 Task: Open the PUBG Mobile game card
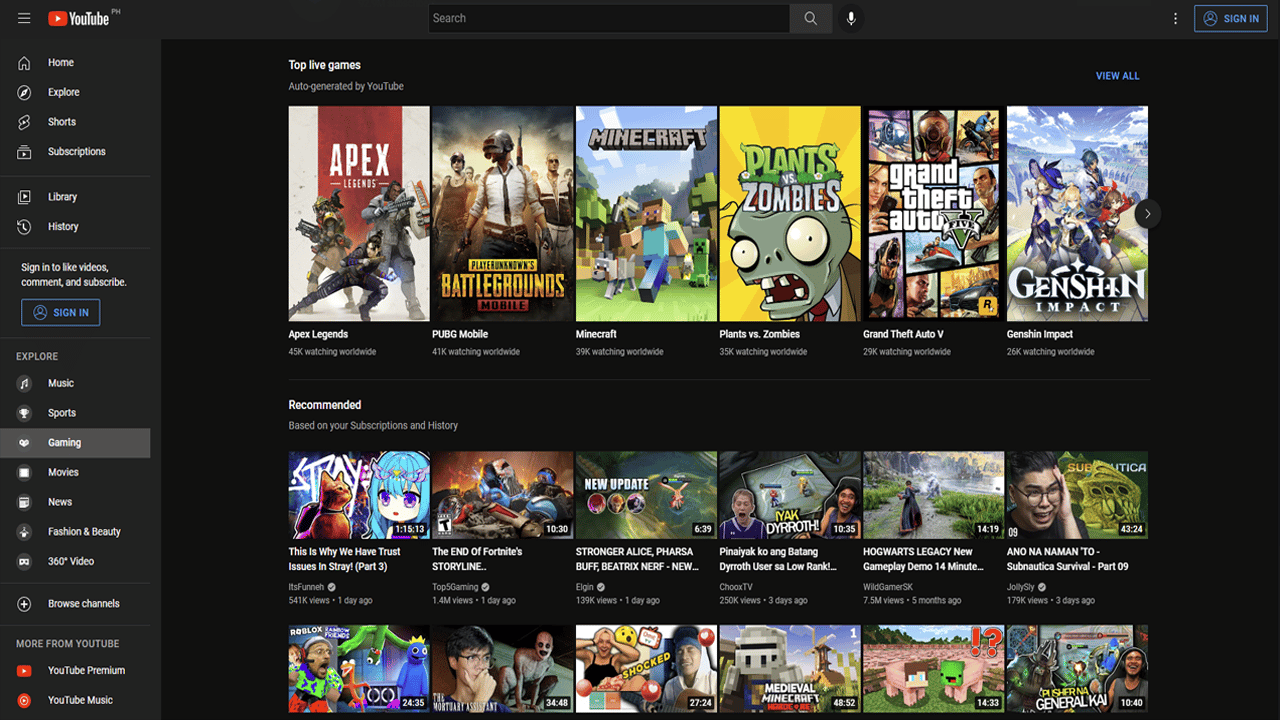503,213
